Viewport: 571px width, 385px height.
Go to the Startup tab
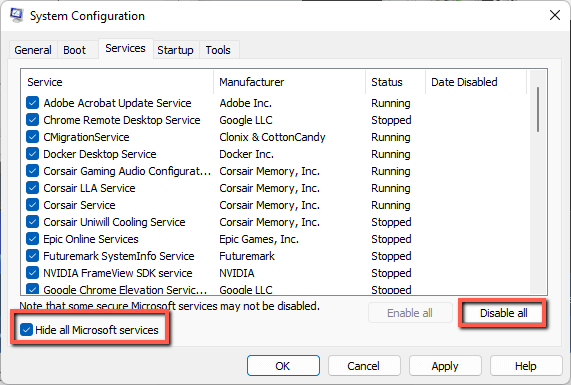176,50
